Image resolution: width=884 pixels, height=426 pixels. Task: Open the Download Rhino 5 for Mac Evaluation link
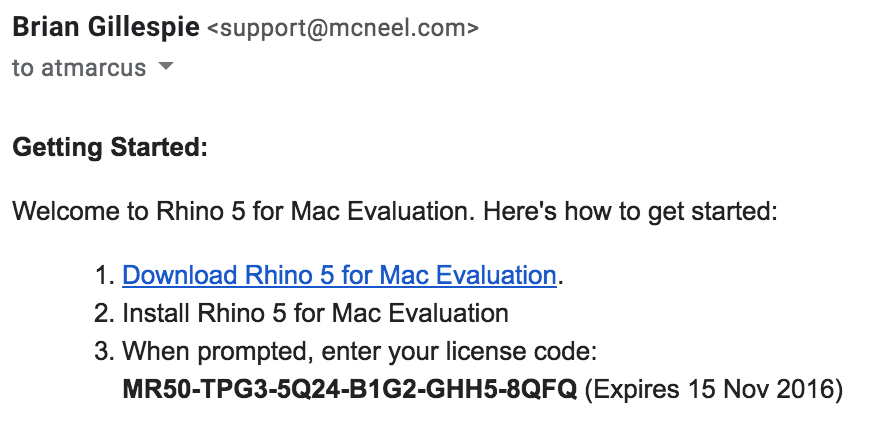click(x=339, y=275)
